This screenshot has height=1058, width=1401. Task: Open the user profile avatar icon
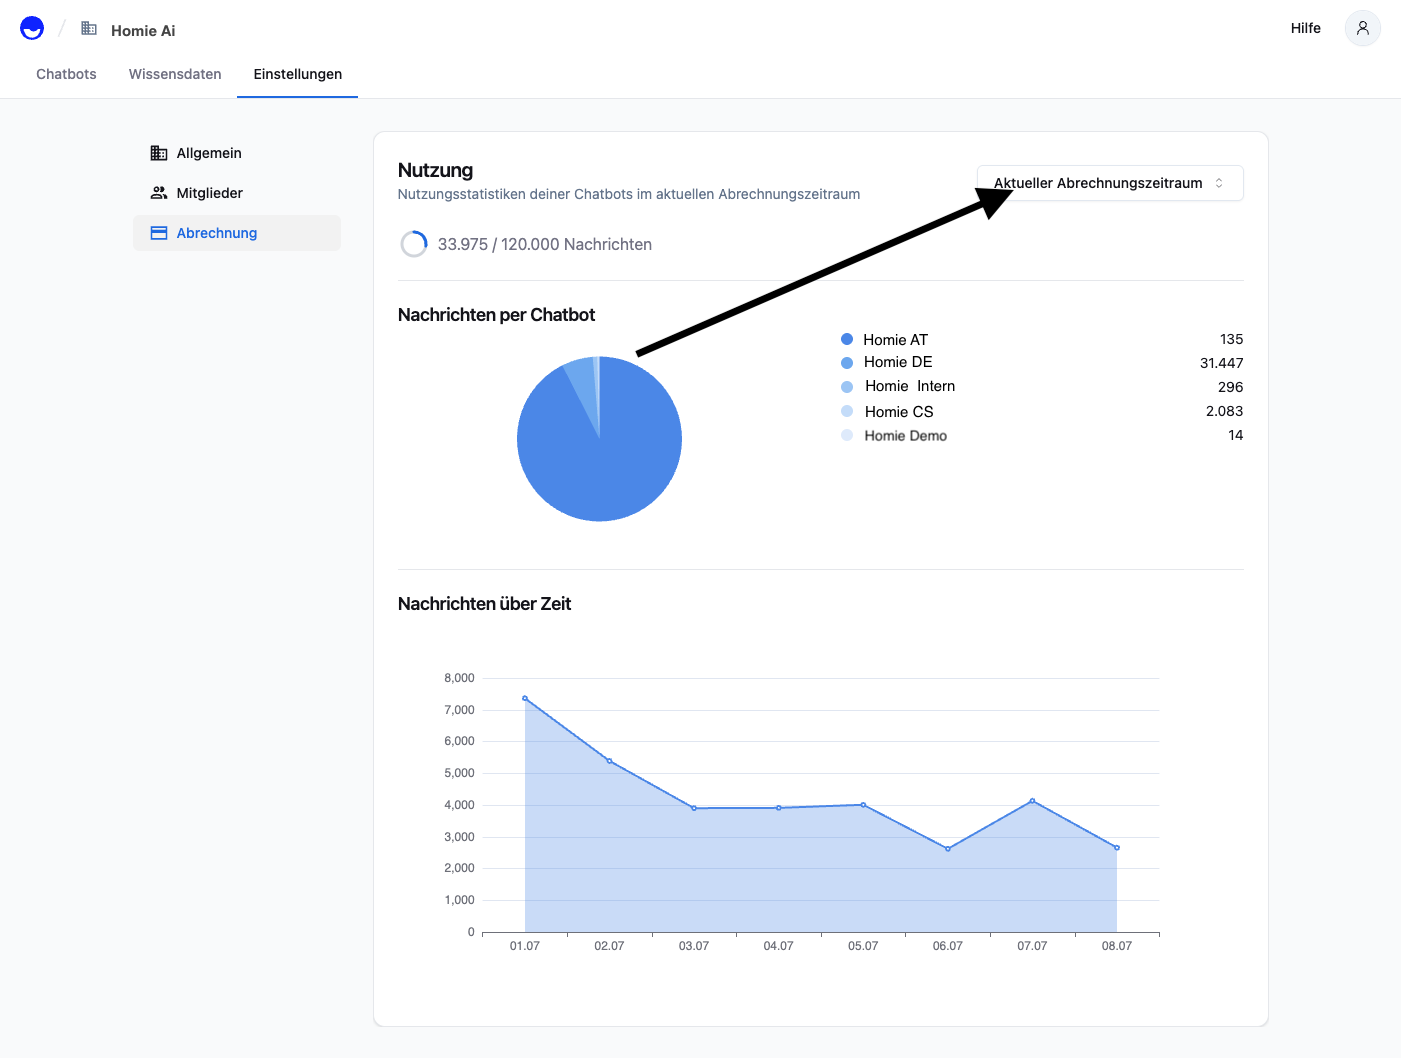(1362, 28)
